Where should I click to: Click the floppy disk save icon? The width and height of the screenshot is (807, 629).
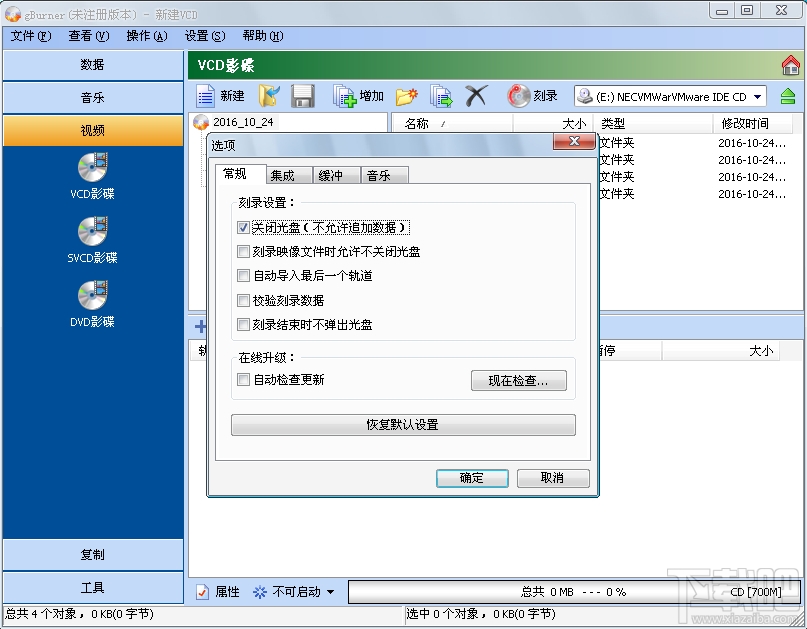coord(302,96)
